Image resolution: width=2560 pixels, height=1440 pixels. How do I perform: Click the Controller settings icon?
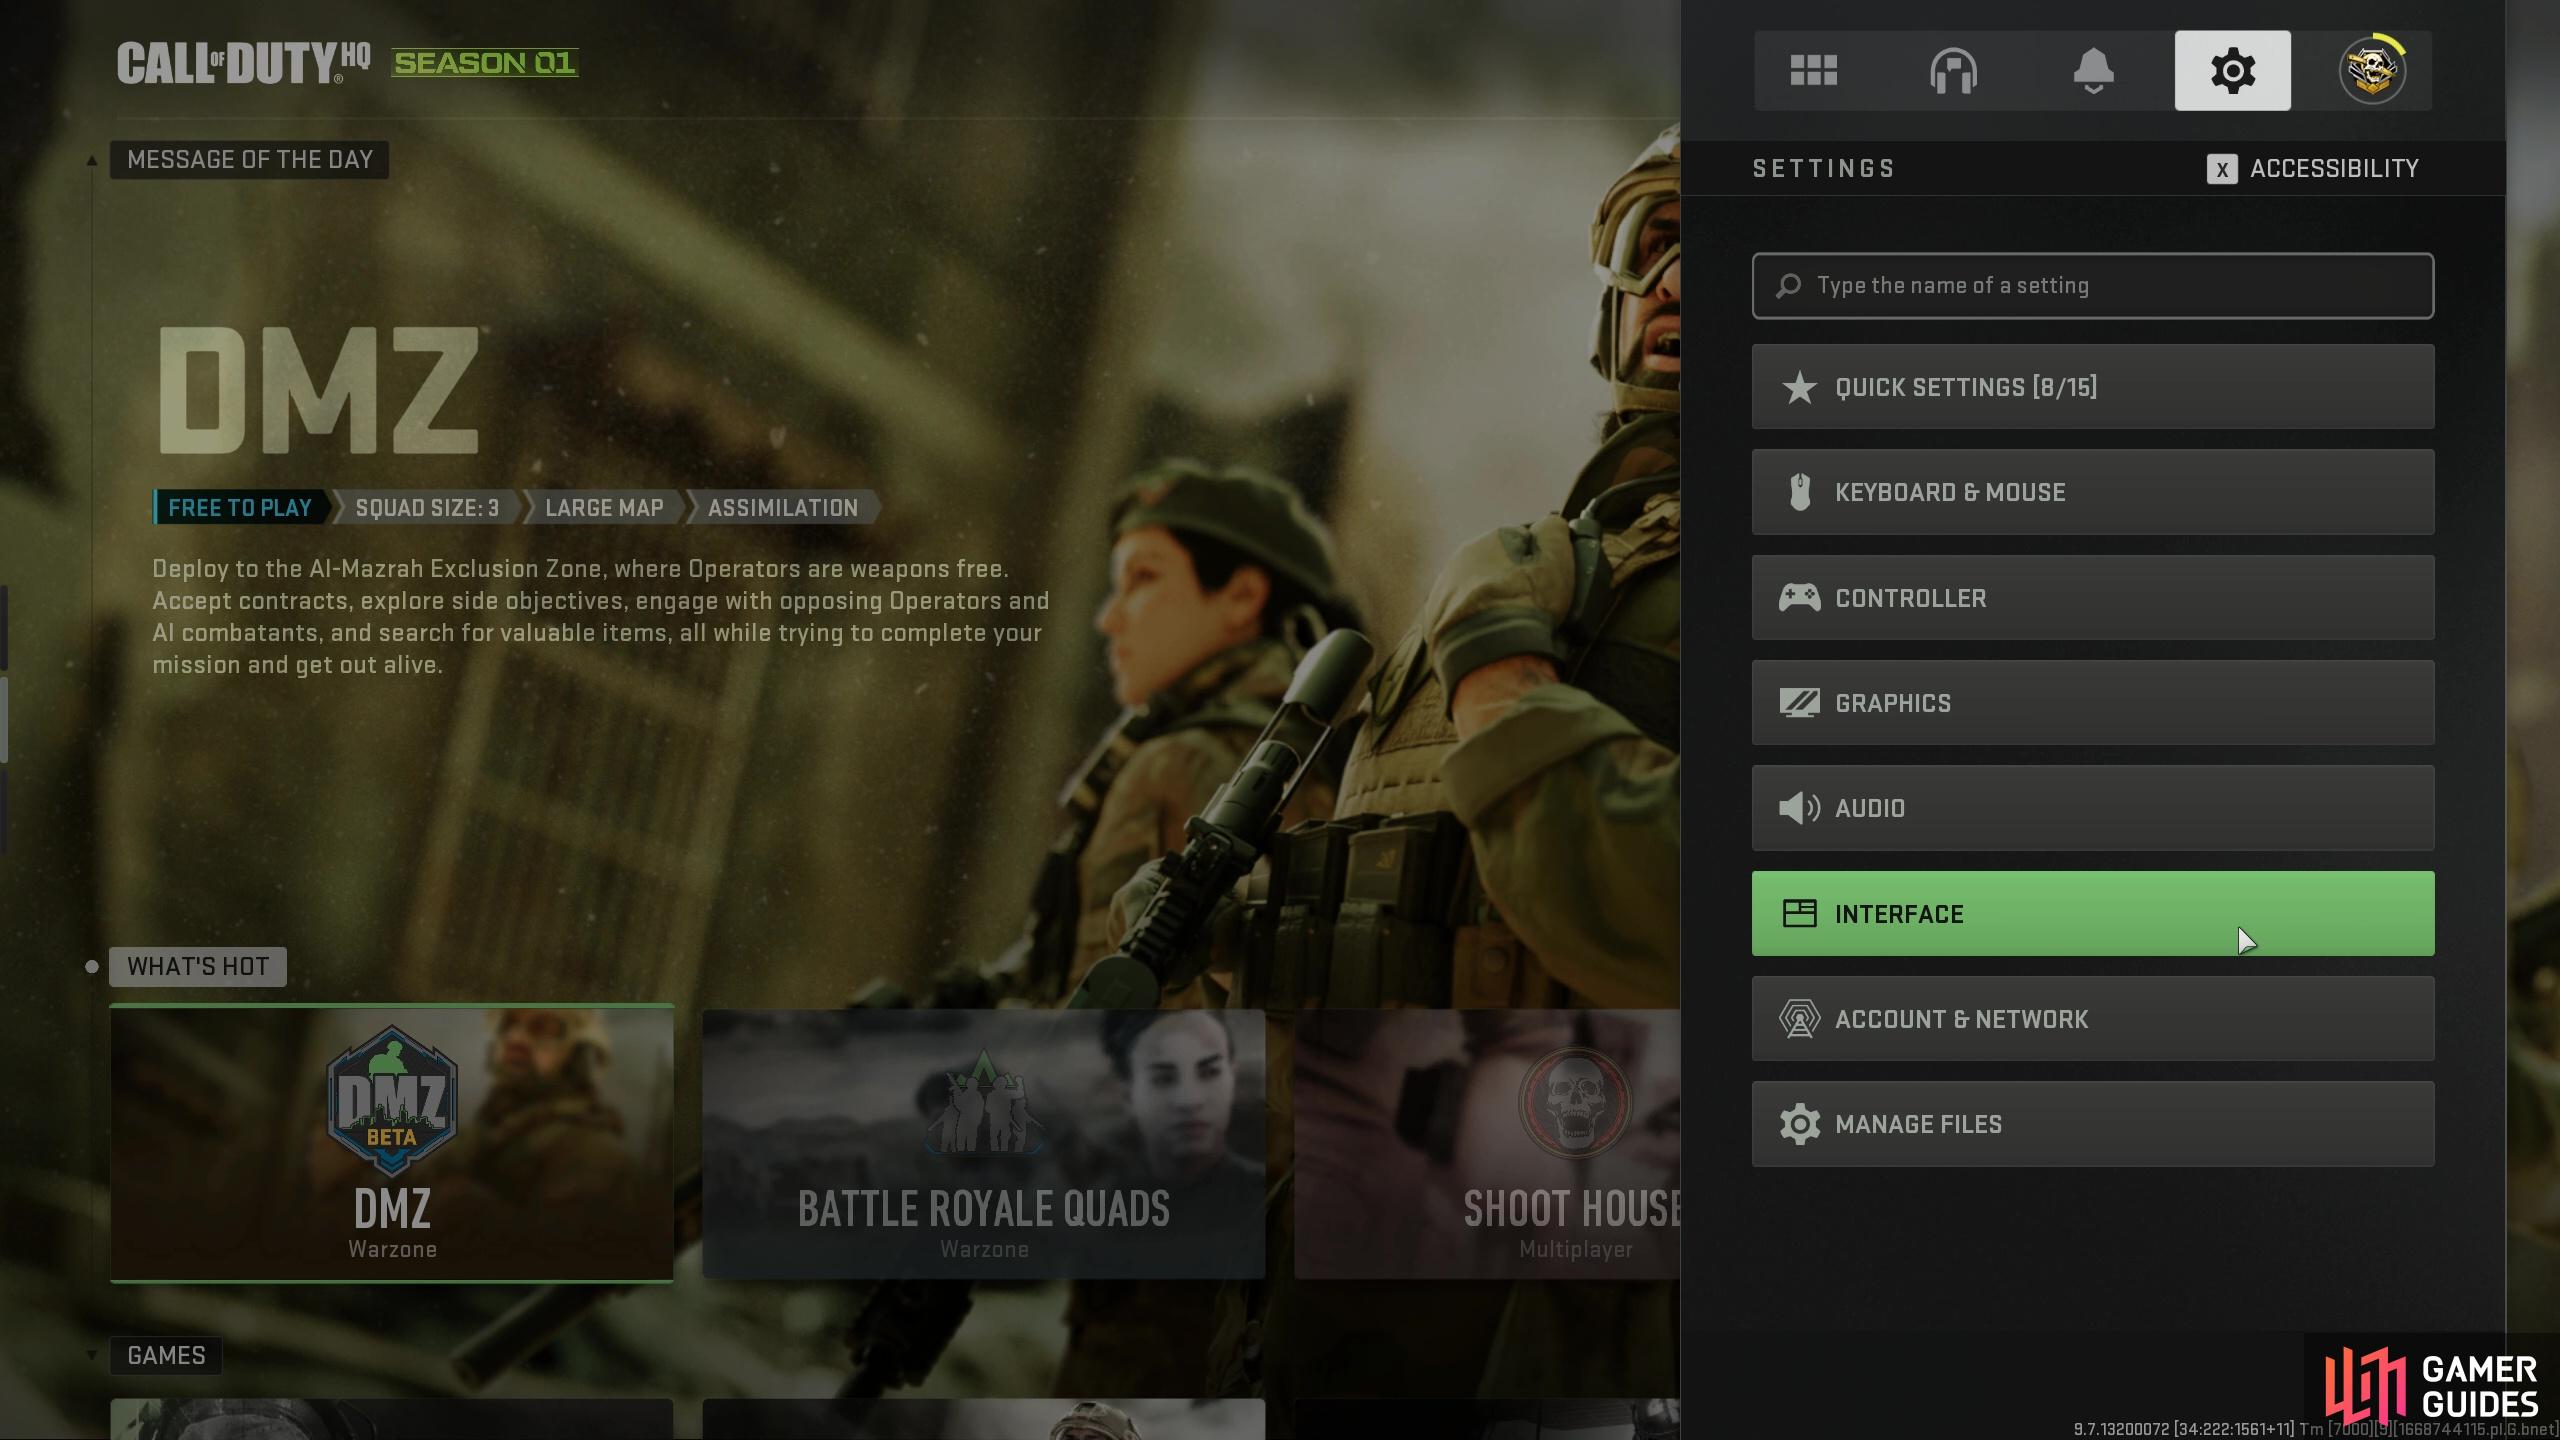point(1799,596)
